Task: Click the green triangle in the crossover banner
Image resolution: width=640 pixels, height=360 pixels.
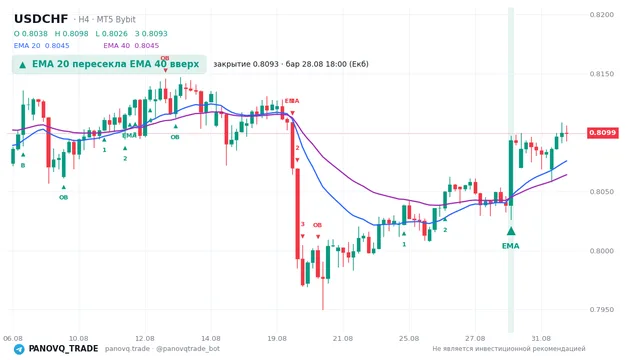Action: (x=22, y=64)
